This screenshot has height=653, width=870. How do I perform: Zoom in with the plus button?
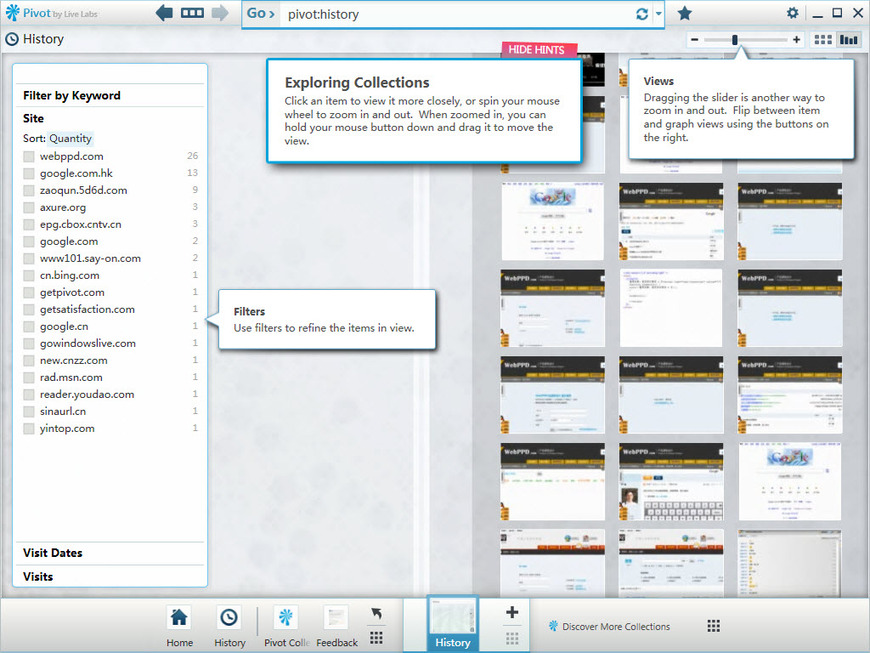click(796, 39)
